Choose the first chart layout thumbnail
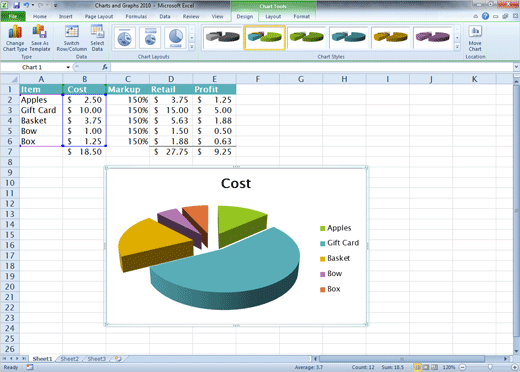The image size is (520, 372). 125,38
